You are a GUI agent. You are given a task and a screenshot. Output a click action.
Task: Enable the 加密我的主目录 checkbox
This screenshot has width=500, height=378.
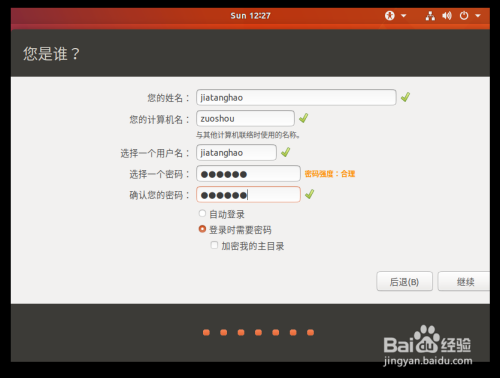[214, 245]
